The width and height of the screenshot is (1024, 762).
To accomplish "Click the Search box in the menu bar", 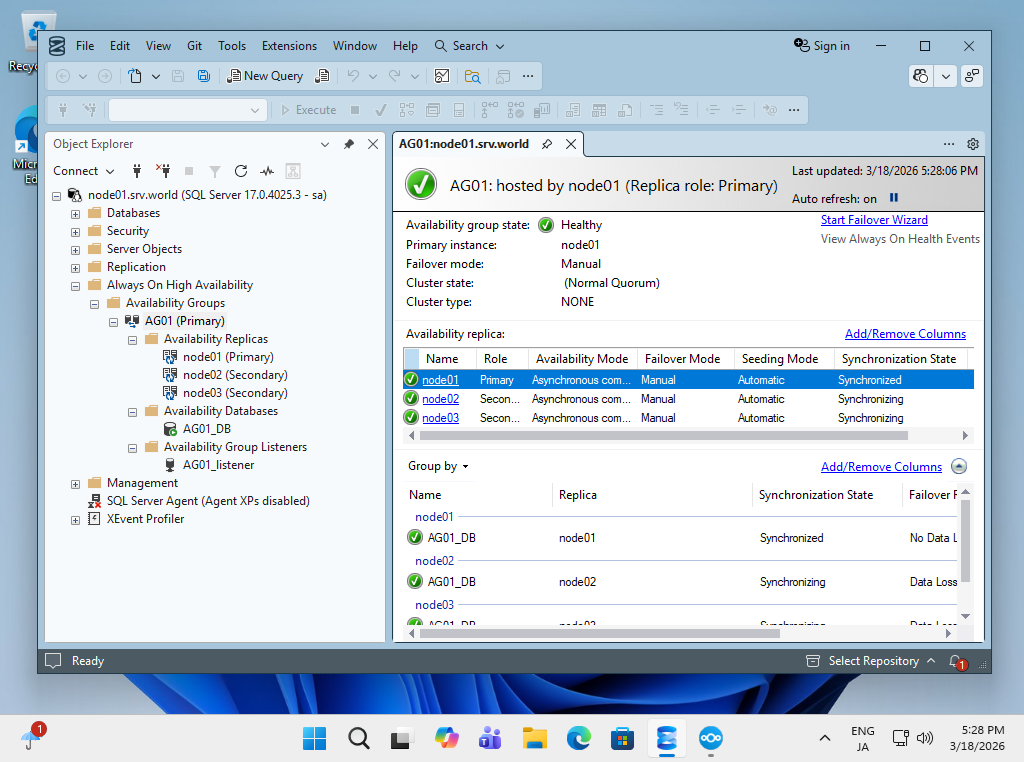I will pyautogui.click(x=470, y=46).
